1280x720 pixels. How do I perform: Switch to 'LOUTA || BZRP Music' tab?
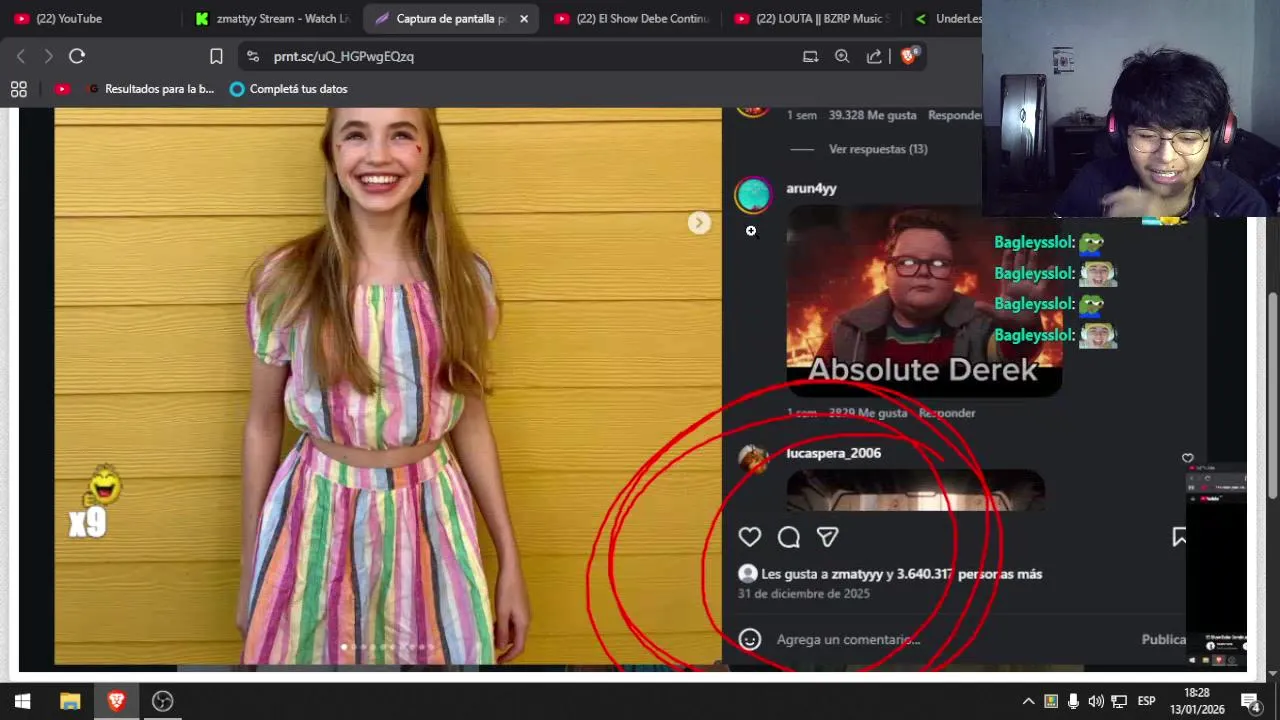[x=812, y=18]
